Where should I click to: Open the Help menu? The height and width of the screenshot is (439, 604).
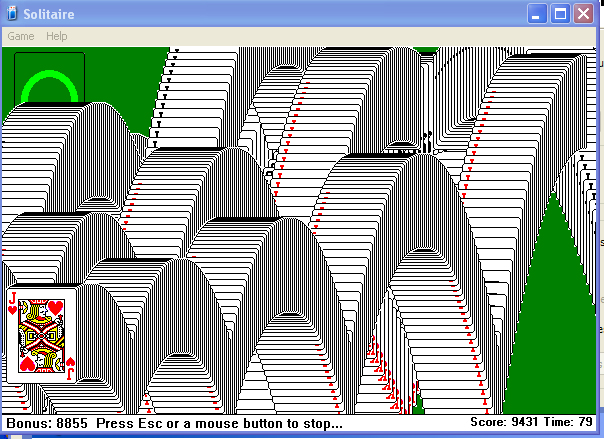57,36
